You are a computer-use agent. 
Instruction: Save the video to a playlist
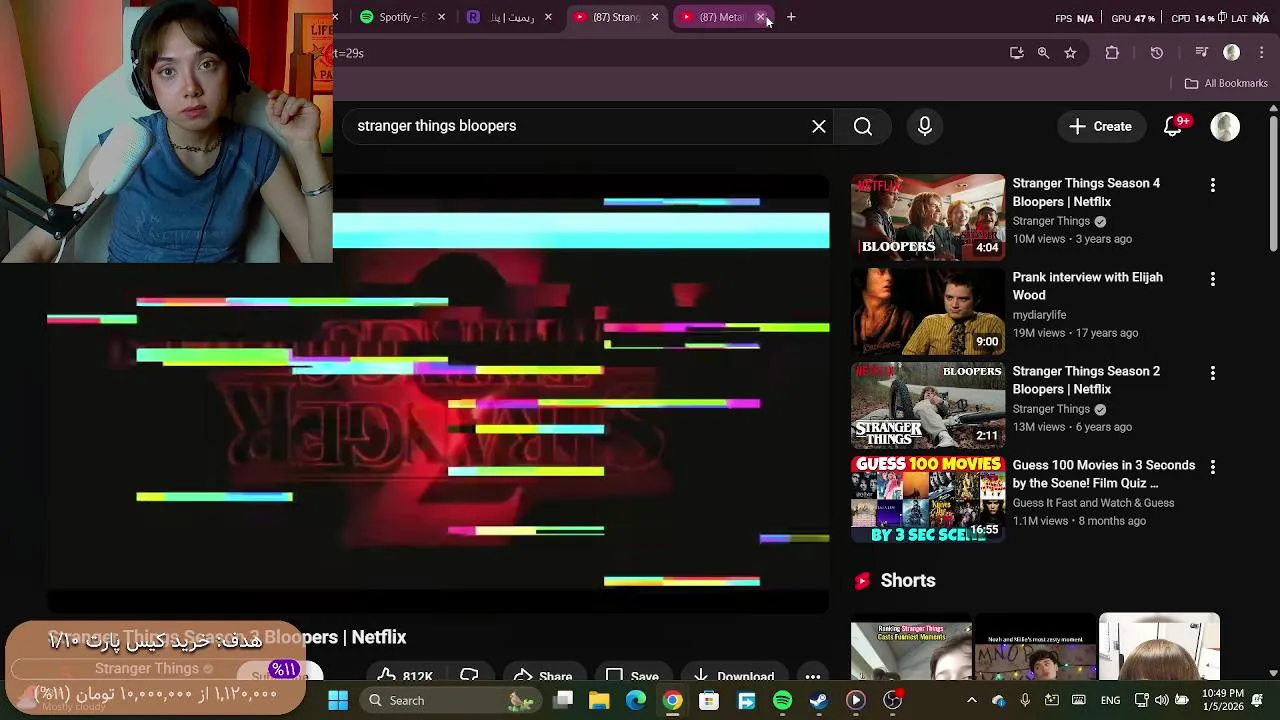click(632, 677)
